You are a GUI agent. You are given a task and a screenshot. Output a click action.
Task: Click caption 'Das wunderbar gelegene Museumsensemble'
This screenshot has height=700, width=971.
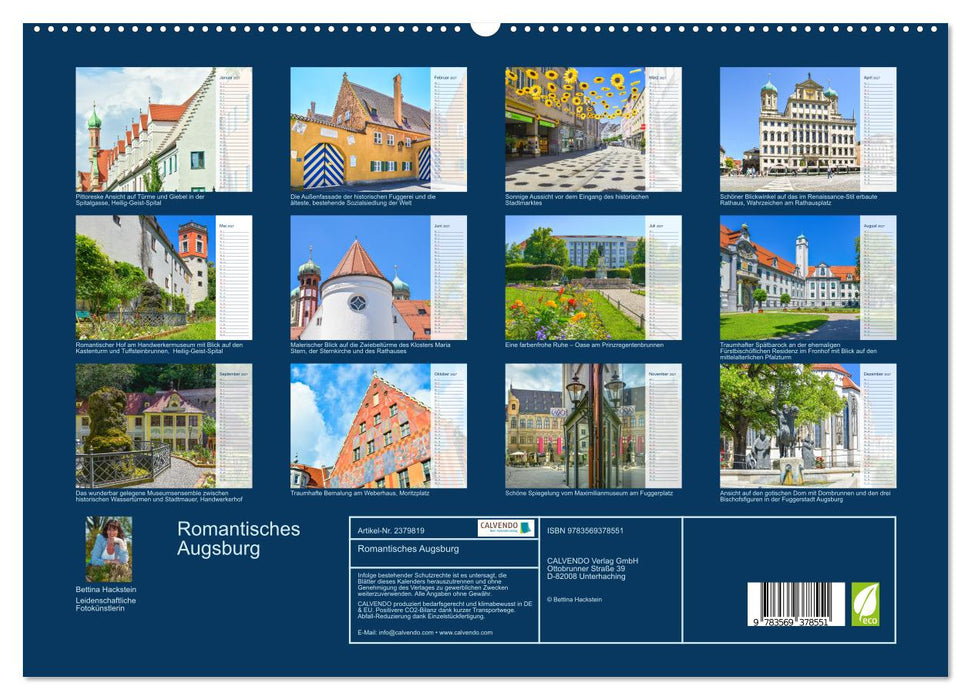click(159, 496)
